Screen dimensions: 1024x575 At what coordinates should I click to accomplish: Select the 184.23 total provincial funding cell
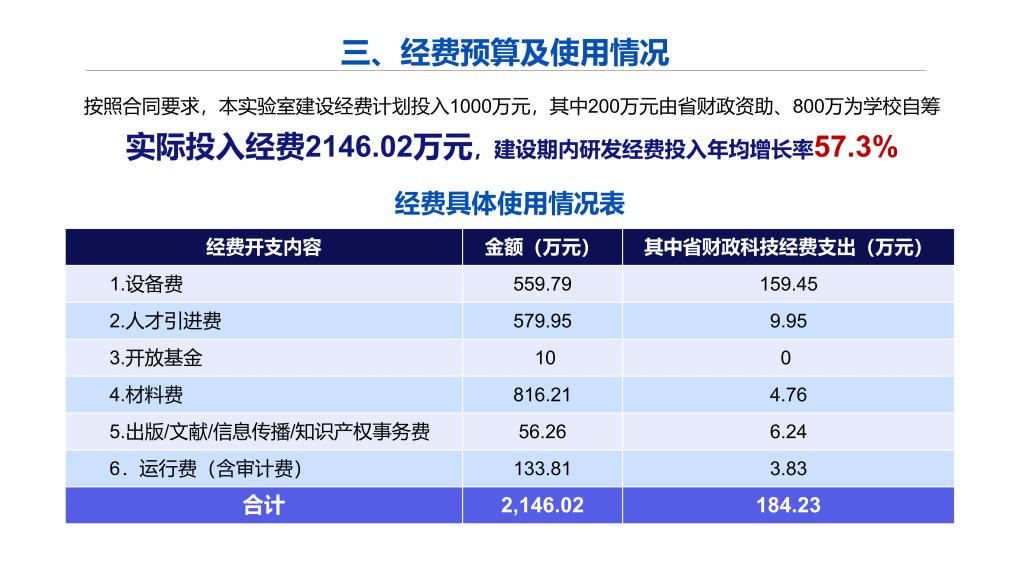pos(787,505)
